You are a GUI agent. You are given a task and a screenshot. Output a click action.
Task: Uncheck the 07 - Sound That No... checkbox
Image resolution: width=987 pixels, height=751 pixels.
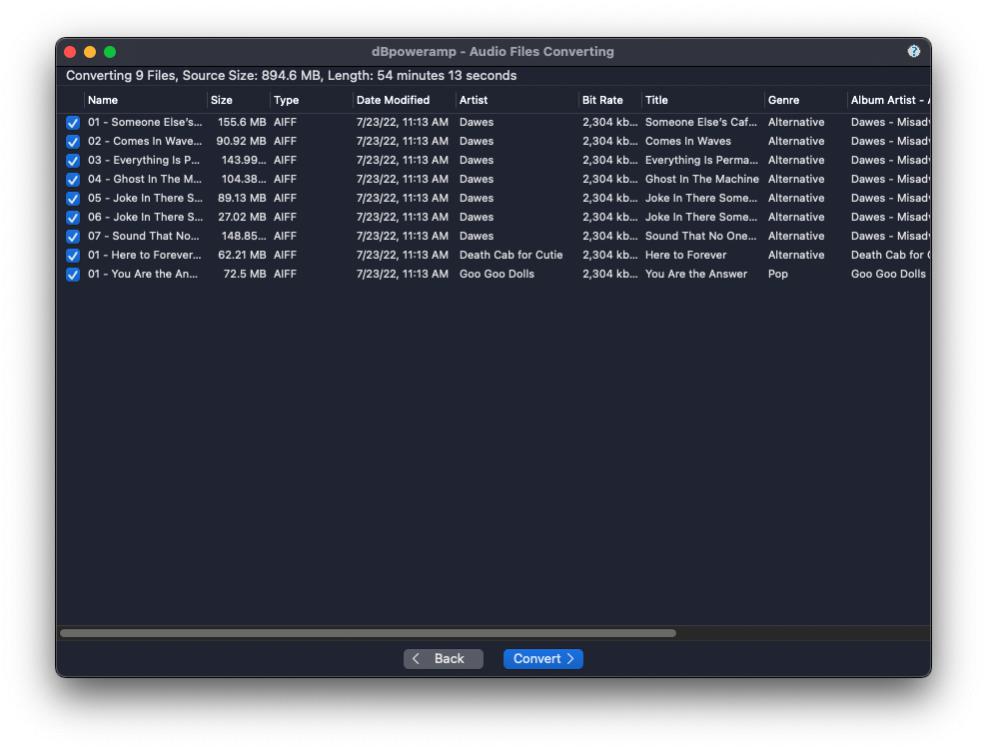[73, 237]
